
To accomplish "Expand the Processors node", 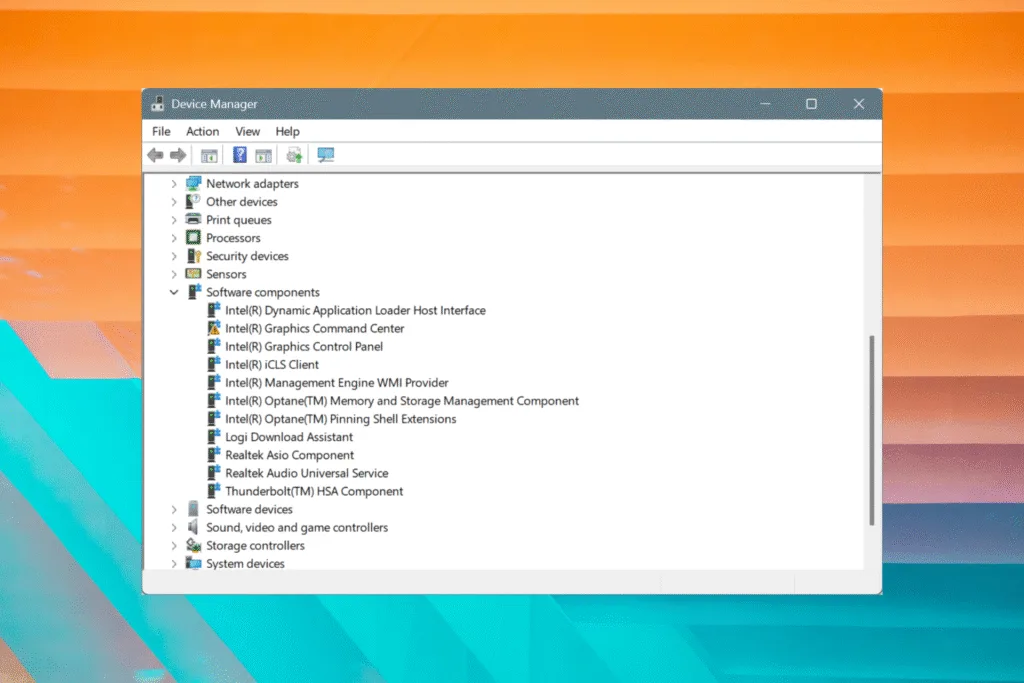I will [174, 238].
